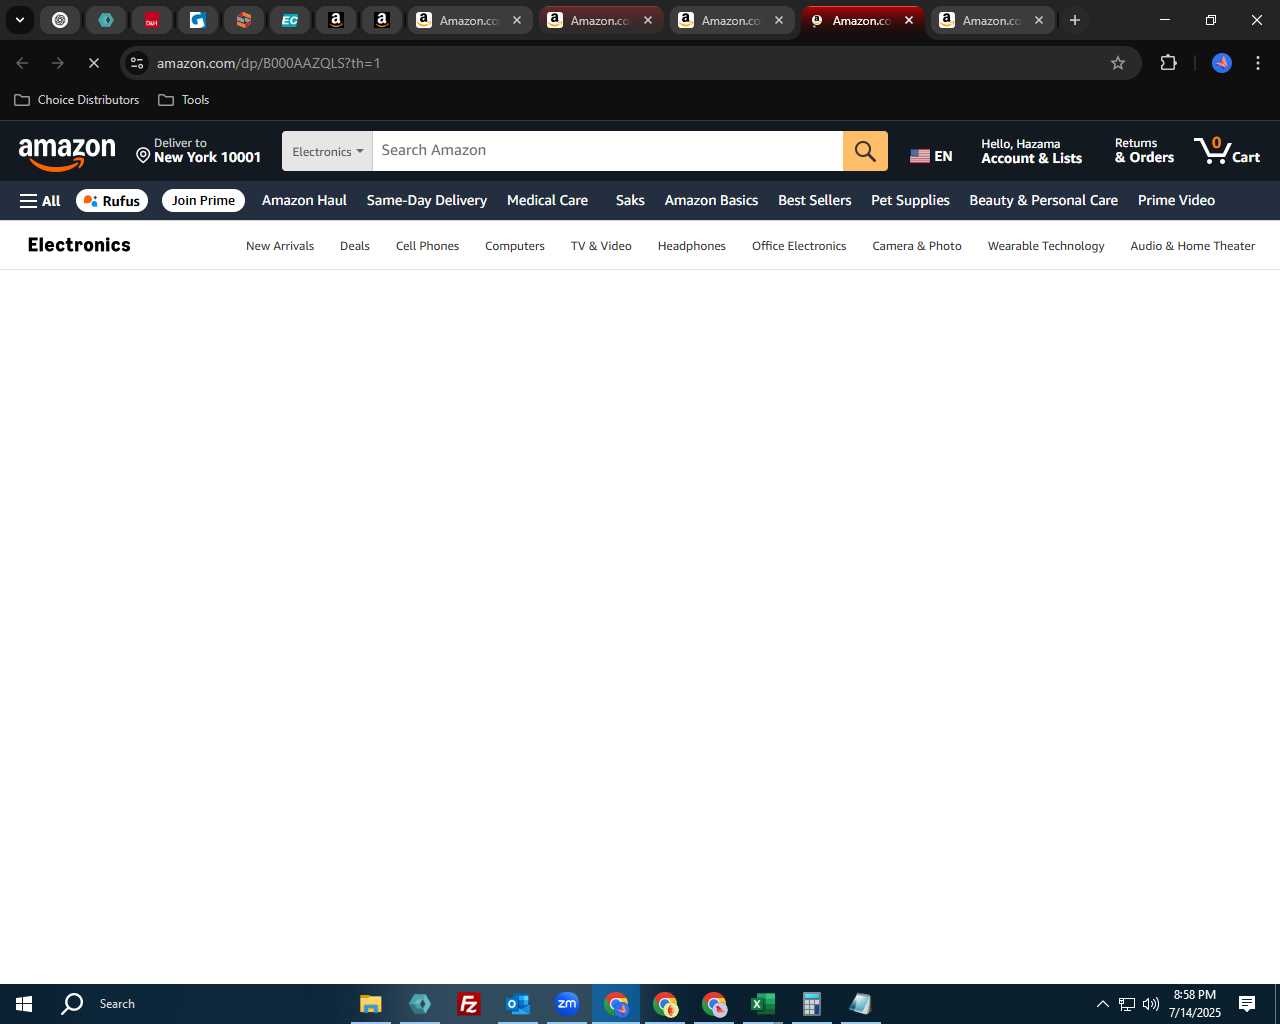The height and width of the screenshot is (1024, 1280).
Task: Open TV & Video category
Action: 601,246
